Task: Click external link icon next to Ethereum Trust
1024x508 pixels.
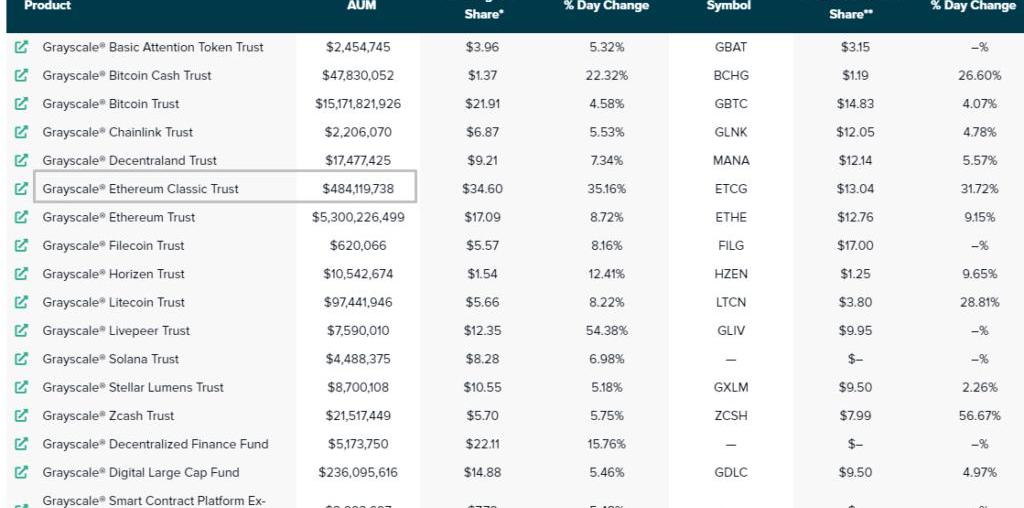Action: pyautogui.click(x=22, y=217)
